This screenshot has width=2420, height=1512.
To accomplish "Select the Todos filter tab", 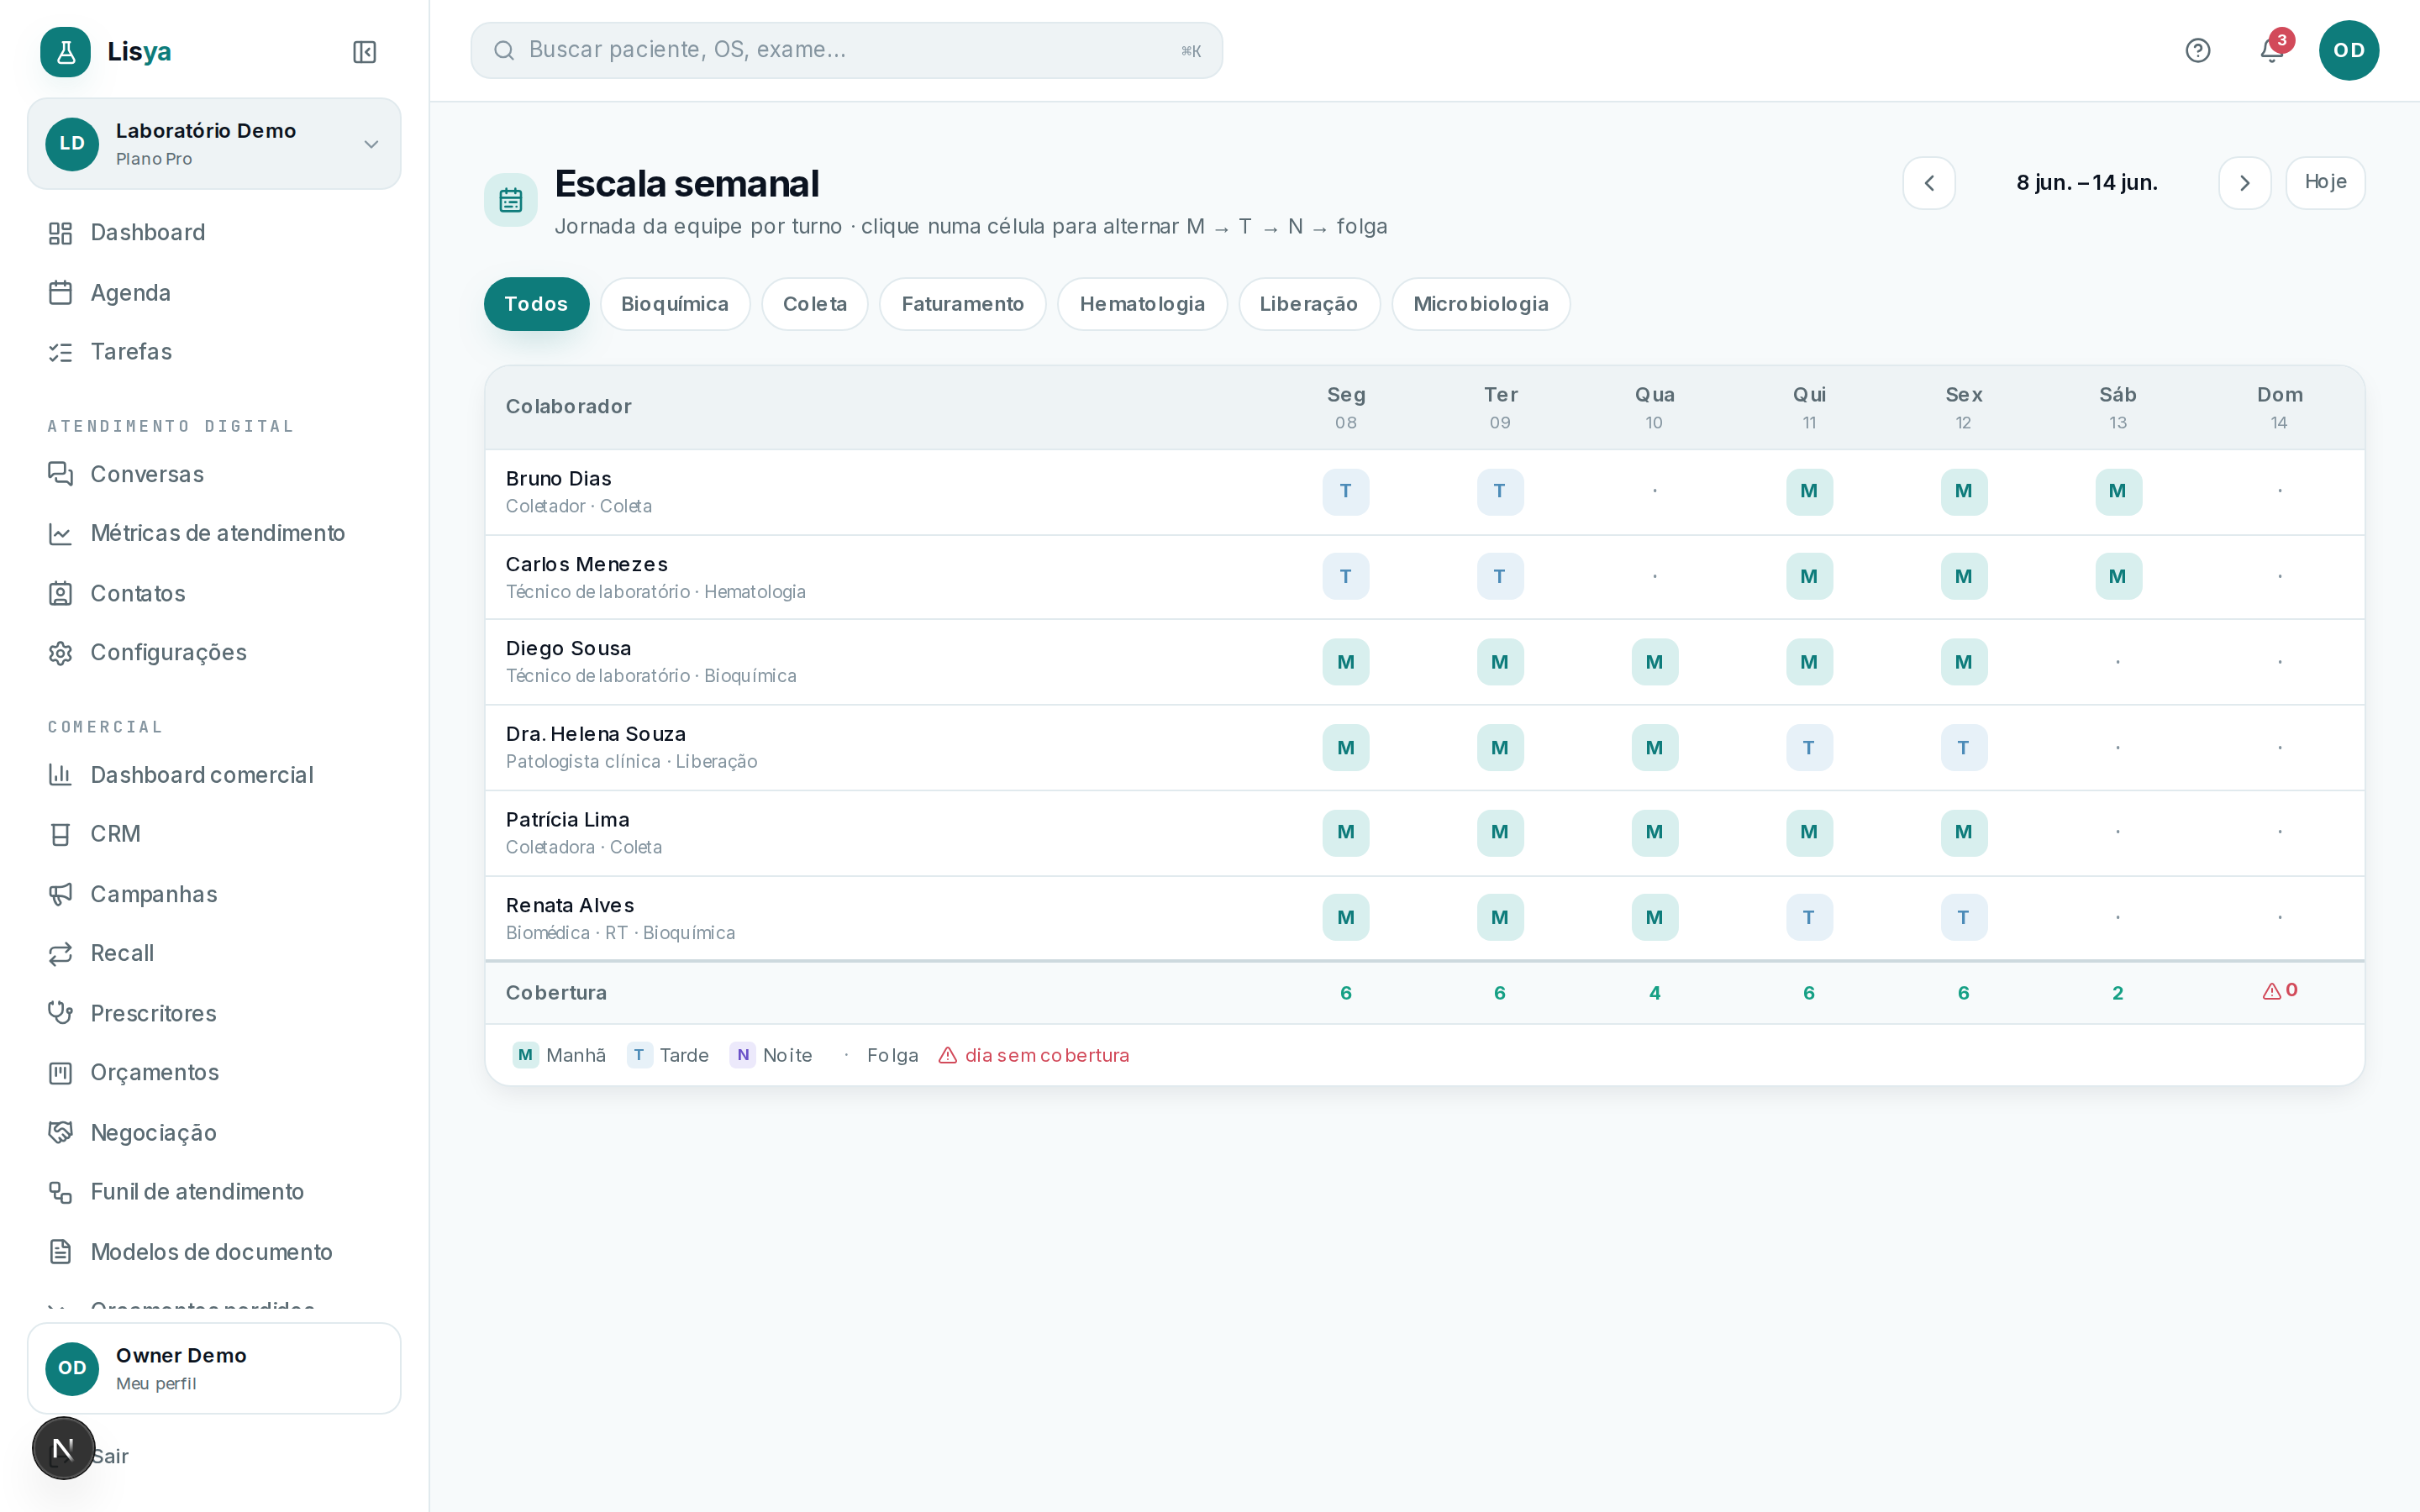I will [536, 304].
